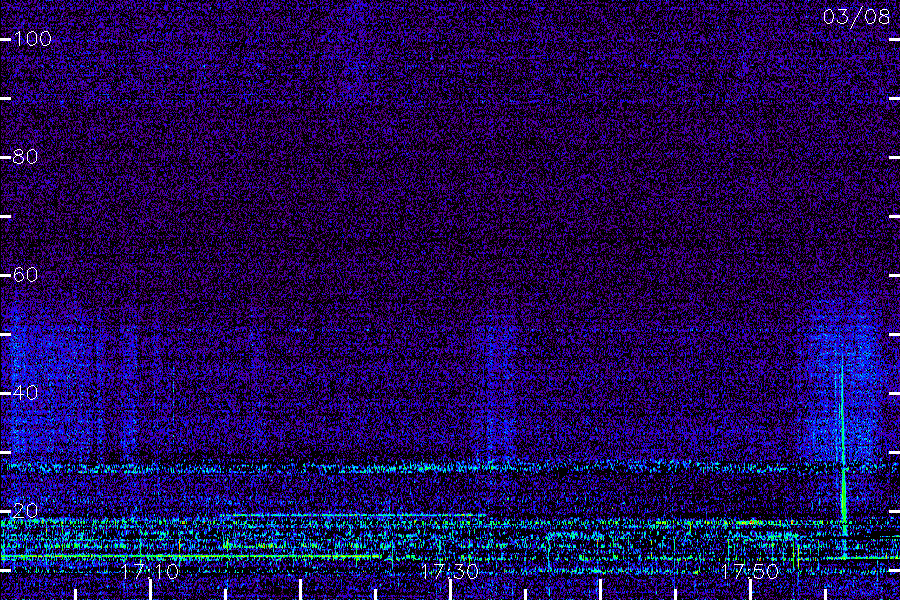Click the 17:10 time axis label

tap(150, 571)
